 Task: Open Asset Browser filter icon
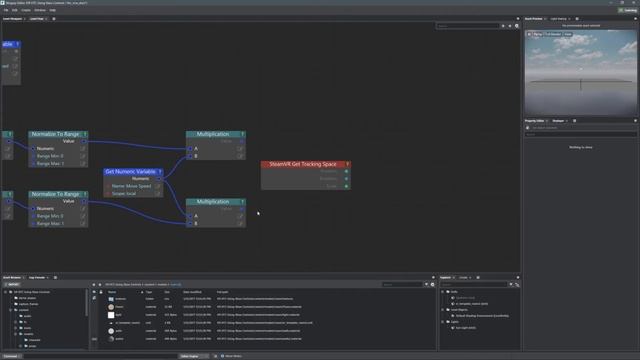(427, 284)
